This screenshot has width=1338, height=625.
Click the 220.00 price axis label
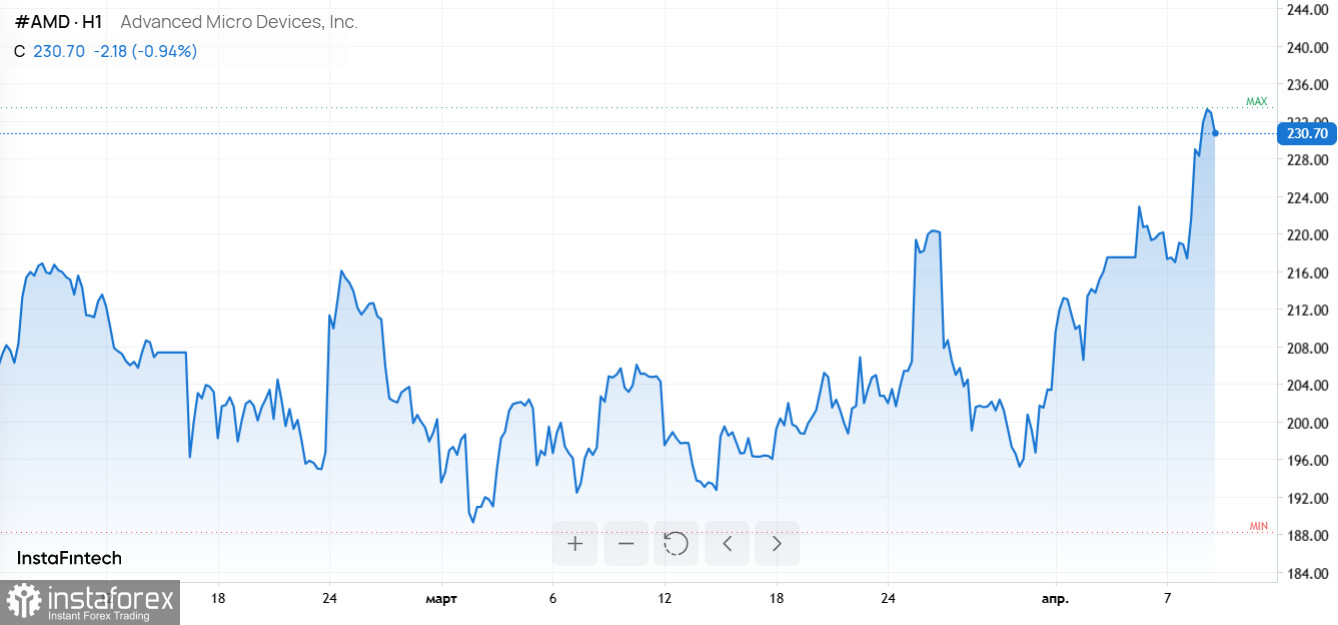(x=1310, y=235)
